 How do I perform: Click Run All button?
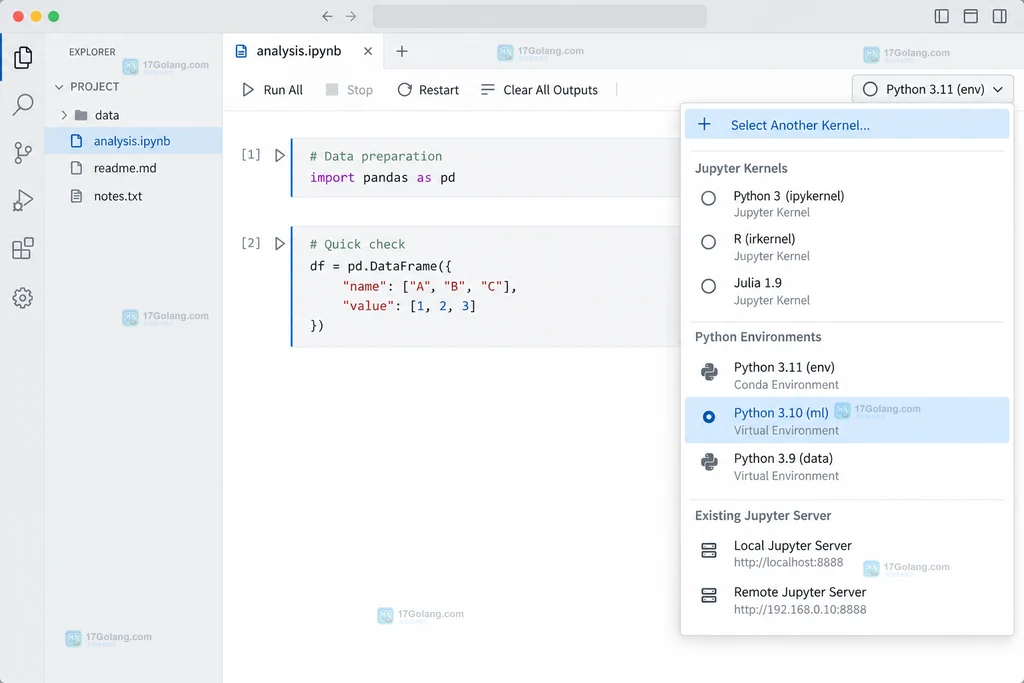coord(272,89)
